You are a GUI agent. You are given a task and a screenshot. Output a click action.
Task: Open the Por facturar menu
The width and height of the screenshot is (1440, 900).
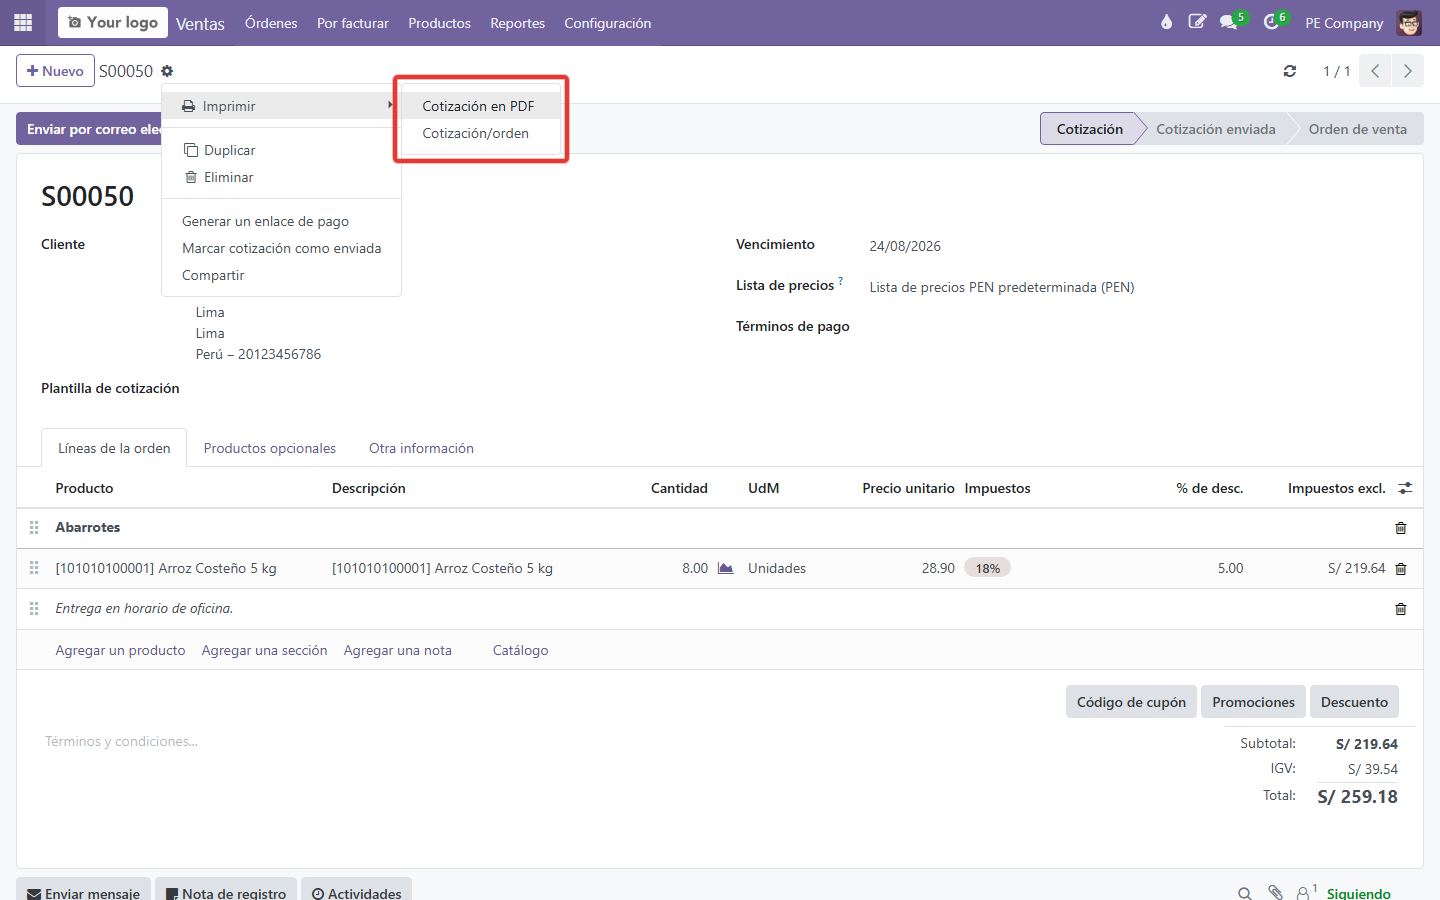353,23
